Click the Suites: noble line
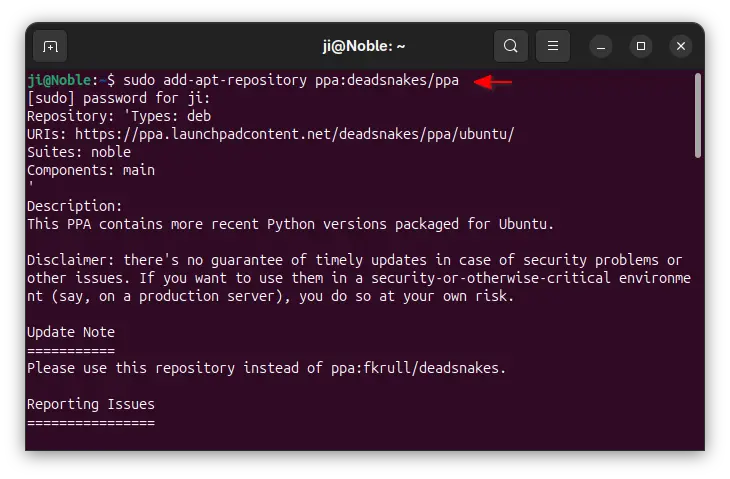 (79, 152)
